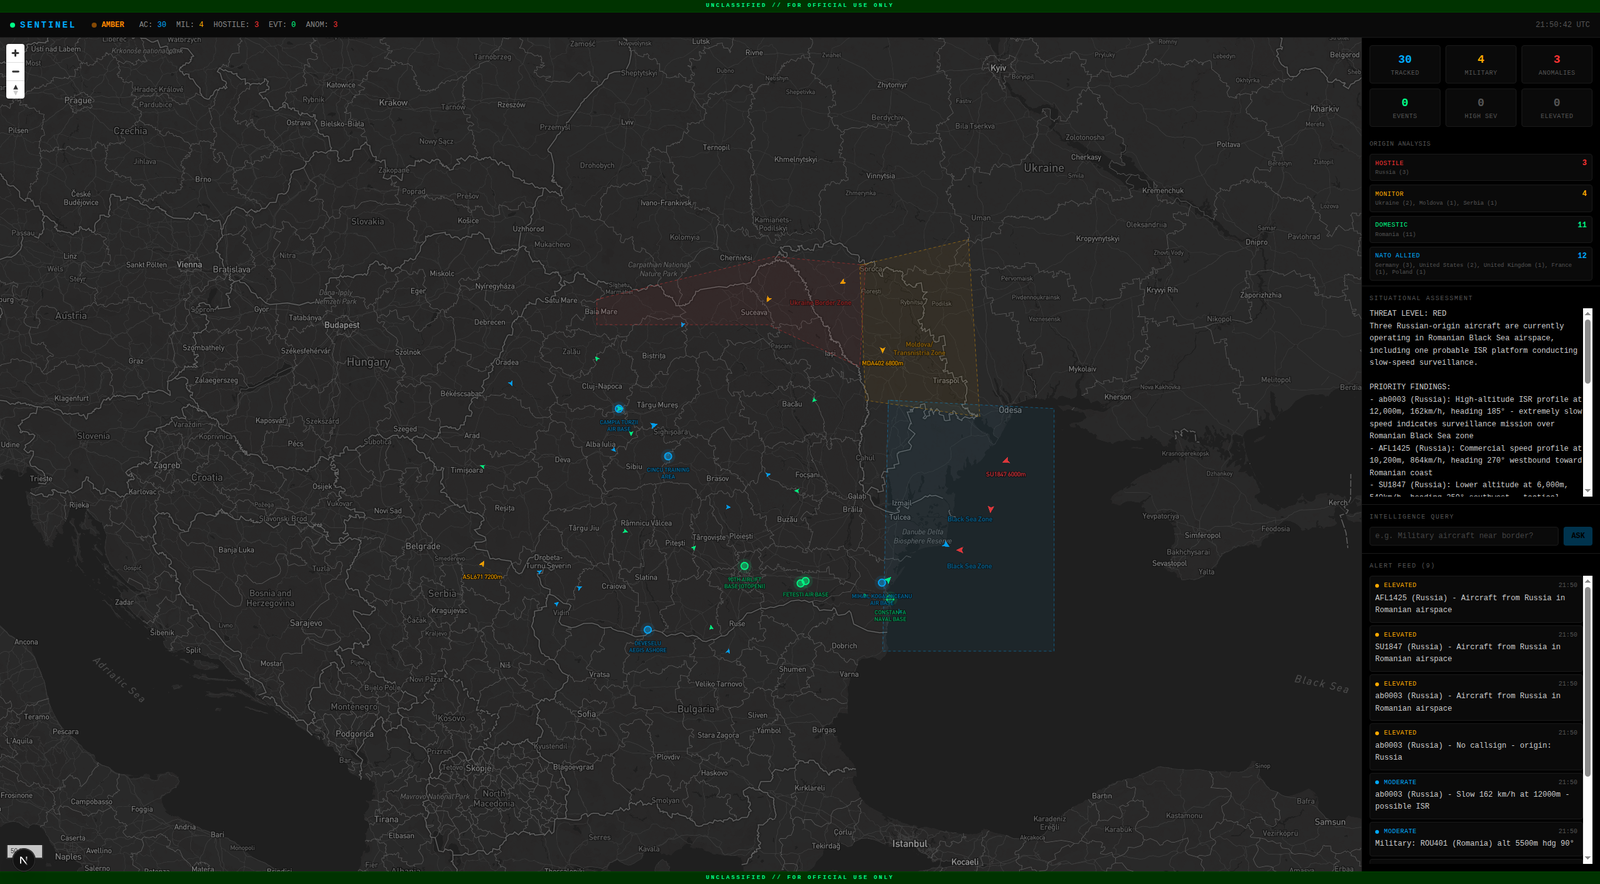Click the Deveselu Aegis Ashore site marker
Viewport: 1600px width, 884px height.
click(x=648, y=630)
